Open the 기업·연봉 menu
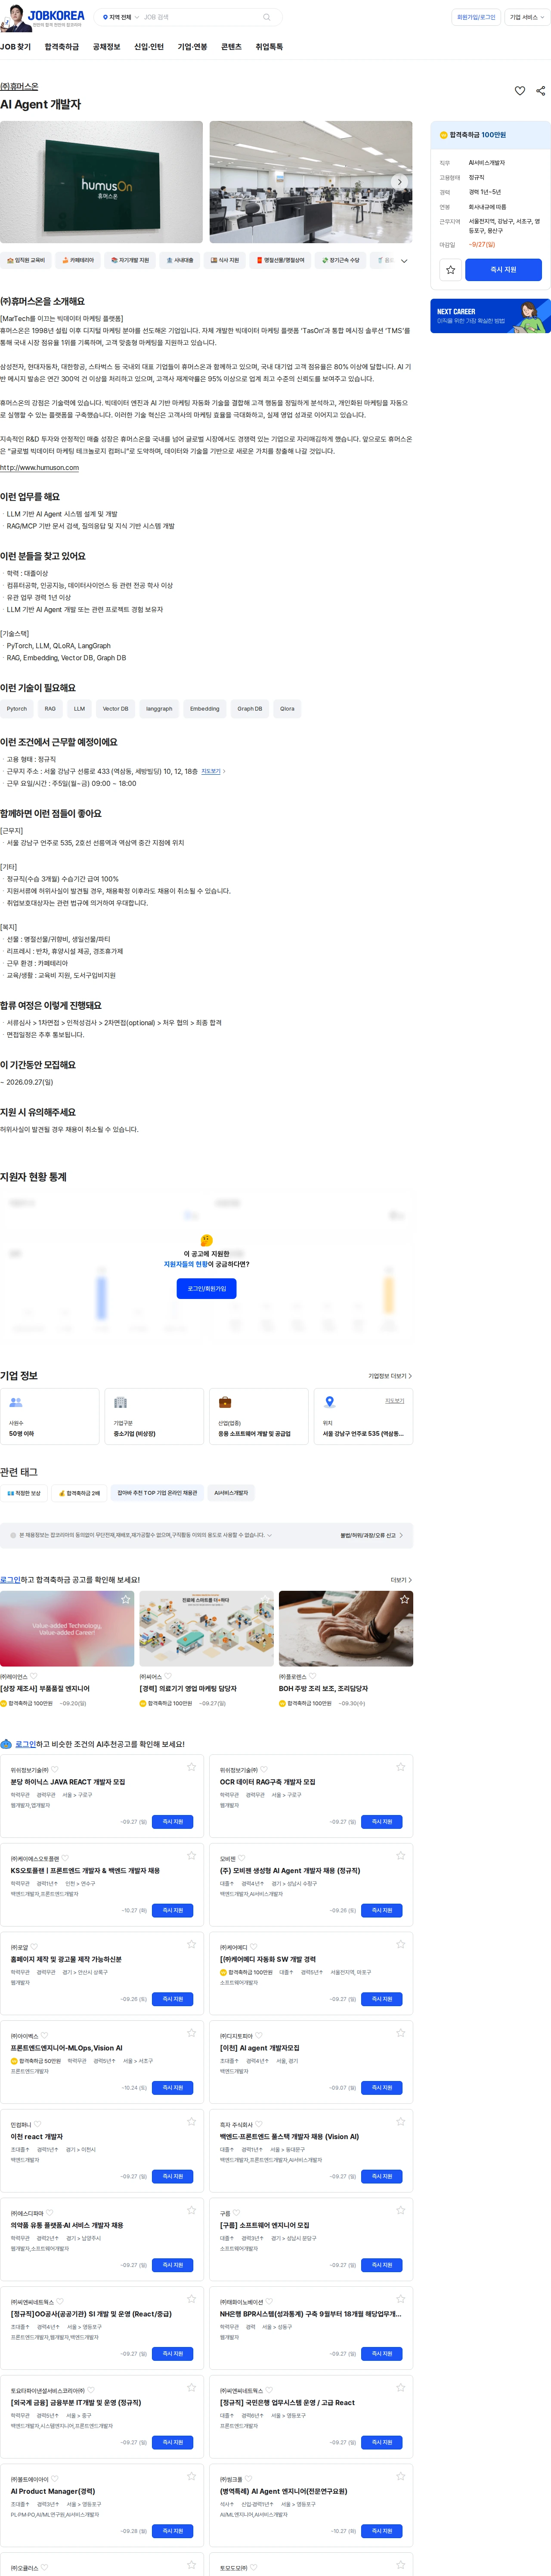The height and width of the screenshot is (2576, 551). click(192, 47)
